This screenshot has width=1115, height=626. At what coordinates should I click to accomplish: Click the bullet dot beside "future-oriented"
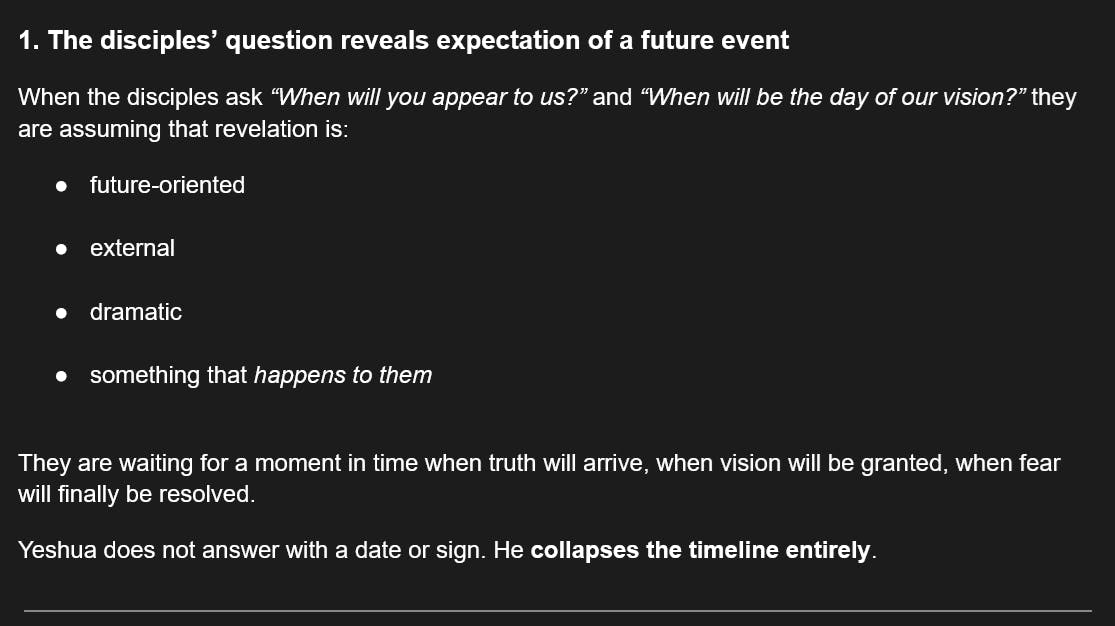tap(62, 186)
